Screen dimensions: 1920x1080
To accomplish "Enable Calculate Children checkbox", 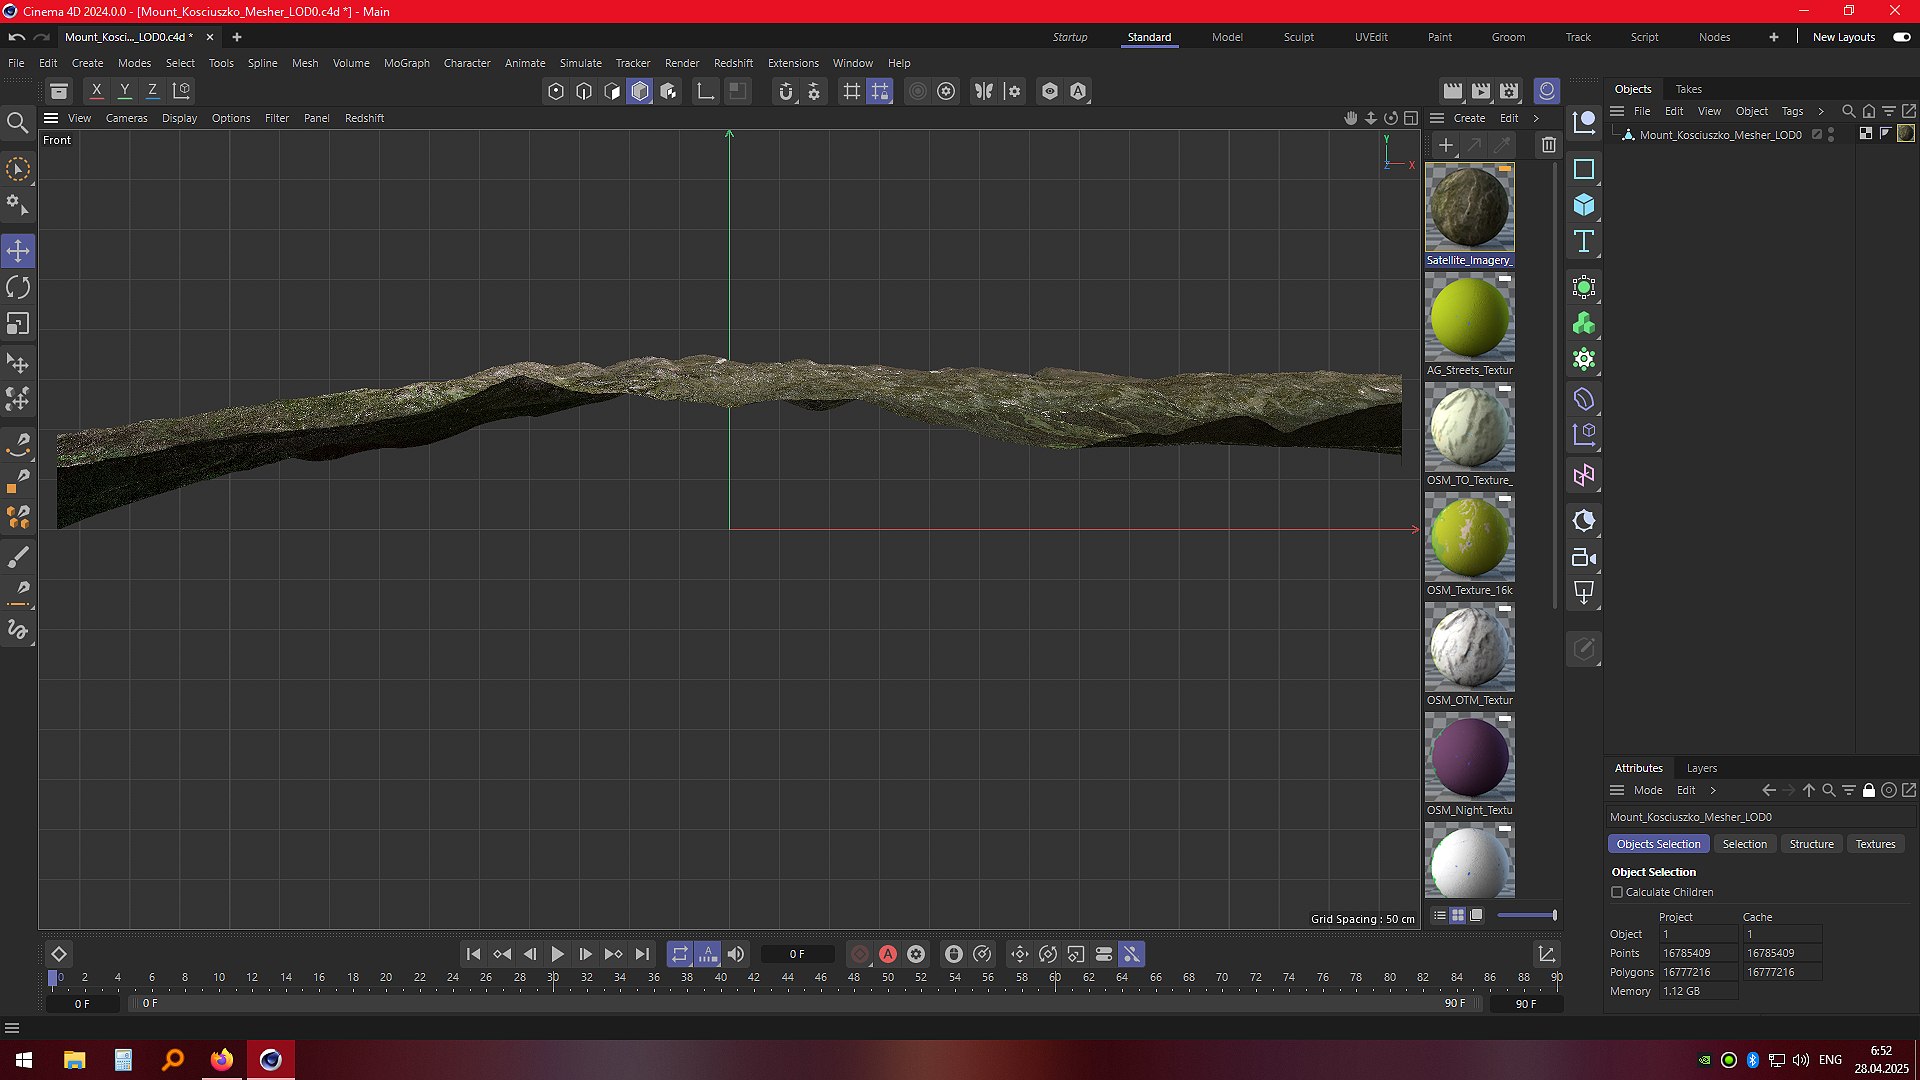I will tap(1617, 892).
